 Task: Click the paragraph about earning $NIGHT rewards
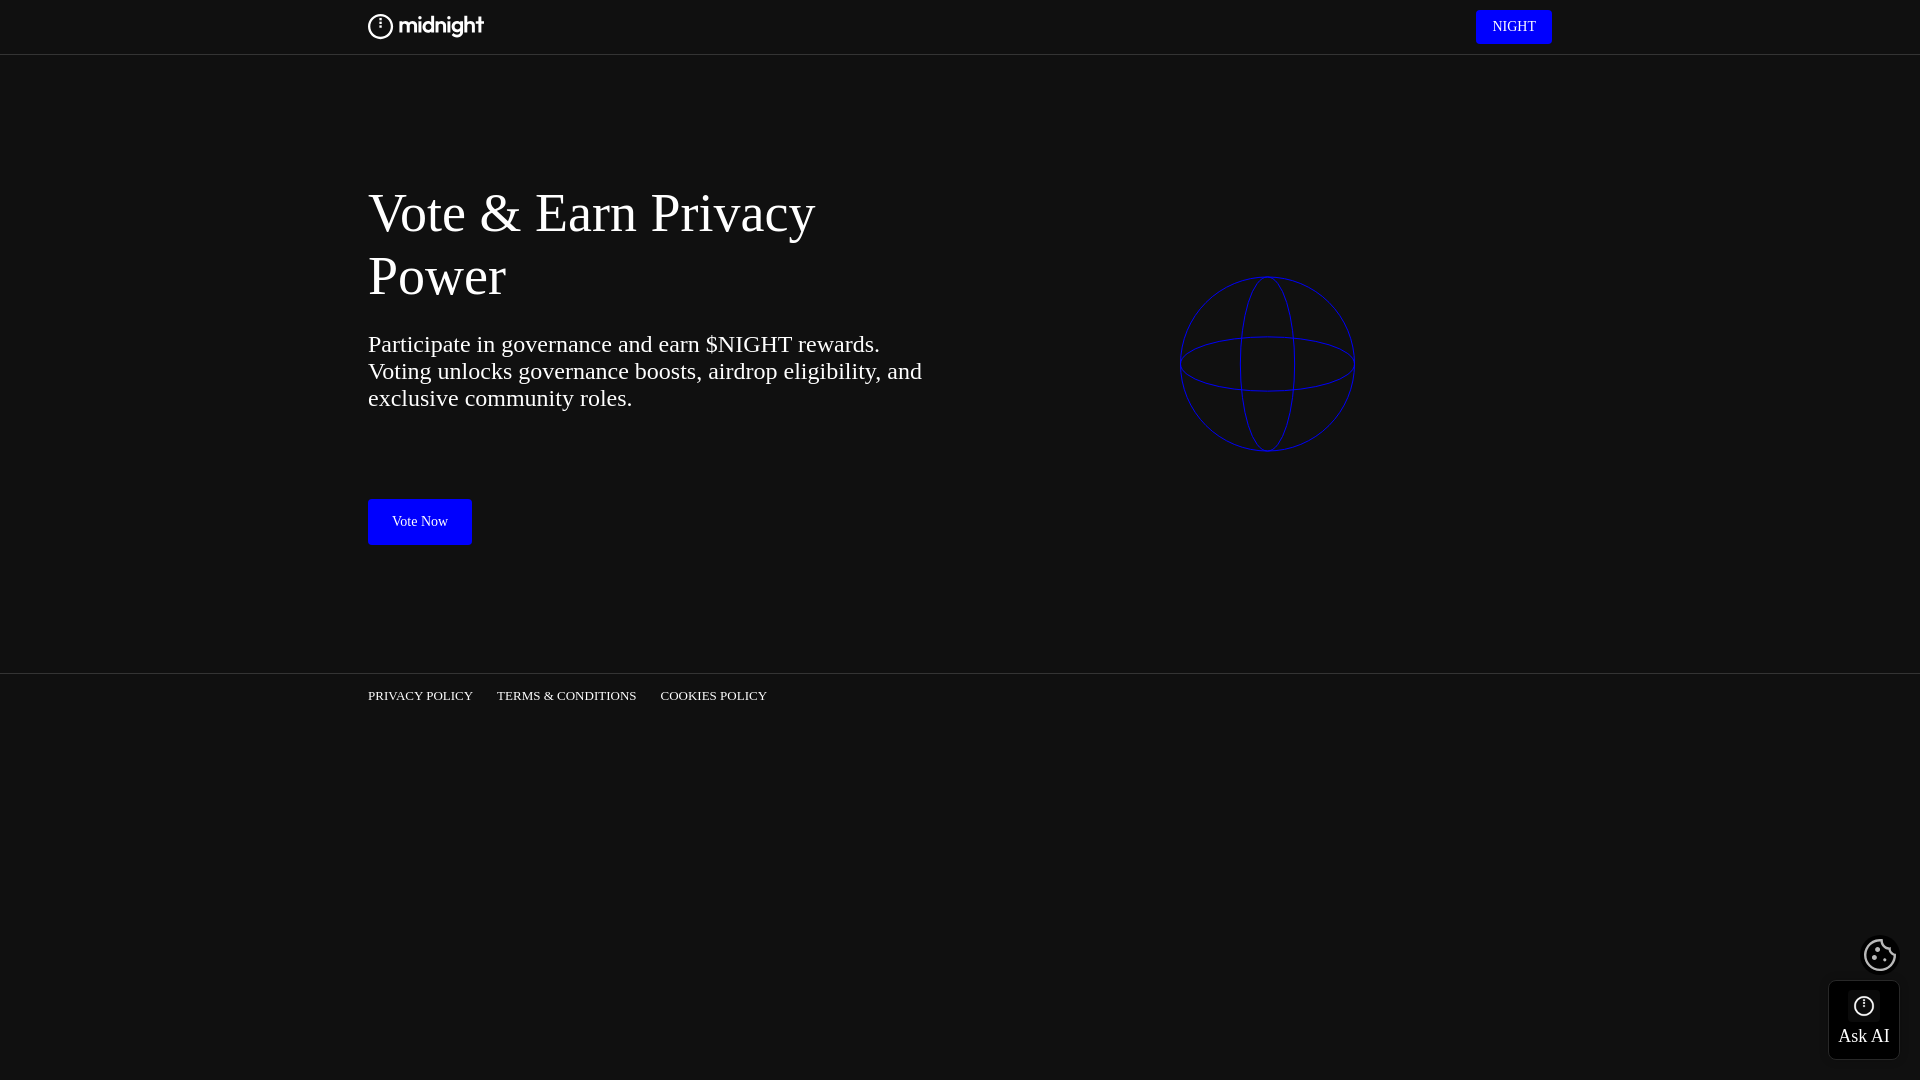(x=645, y=371)
